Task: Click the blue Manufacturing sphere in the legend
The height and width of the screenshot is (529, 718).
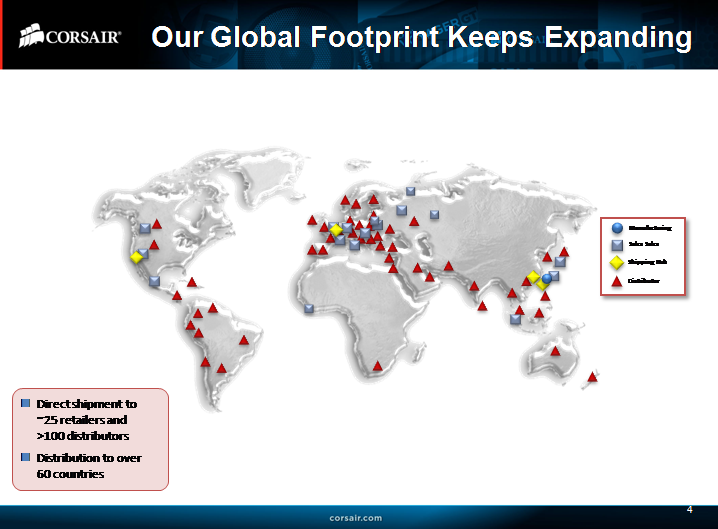Action: coord(617,228)
